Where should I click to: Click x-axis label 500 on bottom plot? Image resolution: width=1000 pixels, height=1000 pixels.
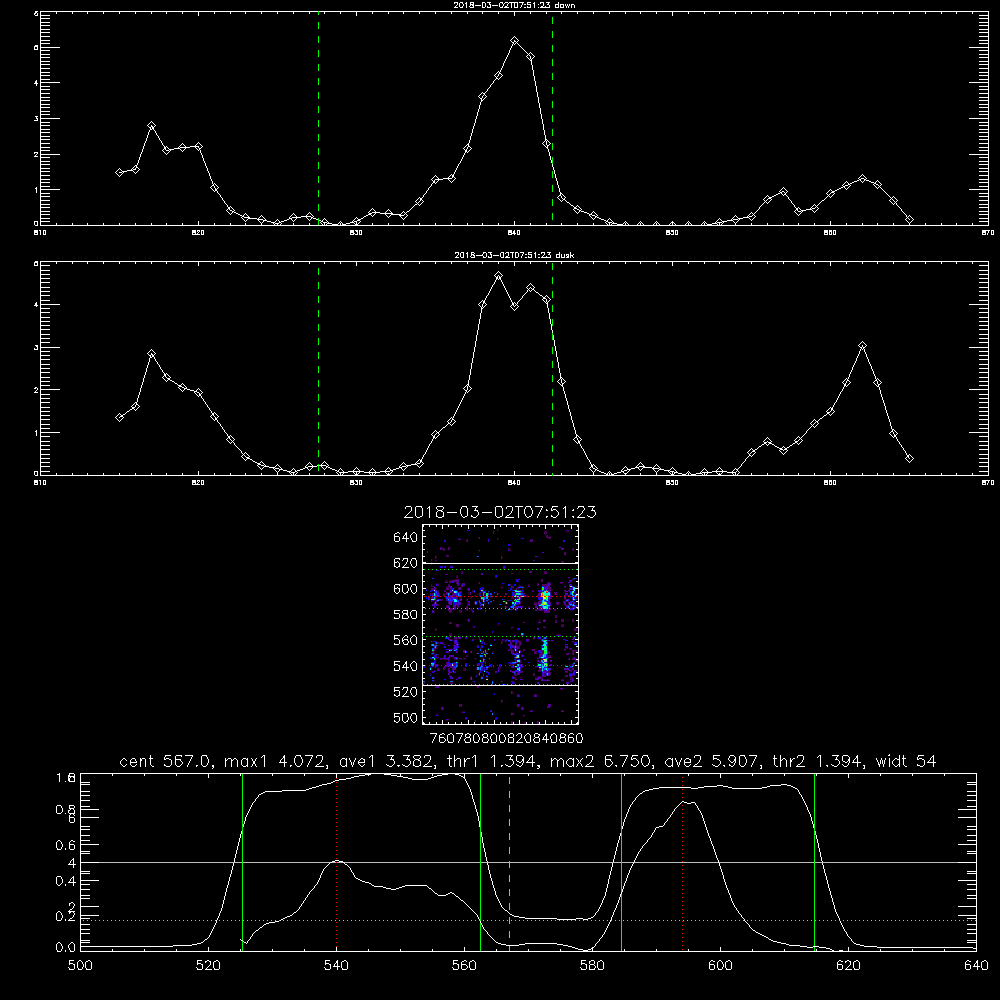[80, 966]
